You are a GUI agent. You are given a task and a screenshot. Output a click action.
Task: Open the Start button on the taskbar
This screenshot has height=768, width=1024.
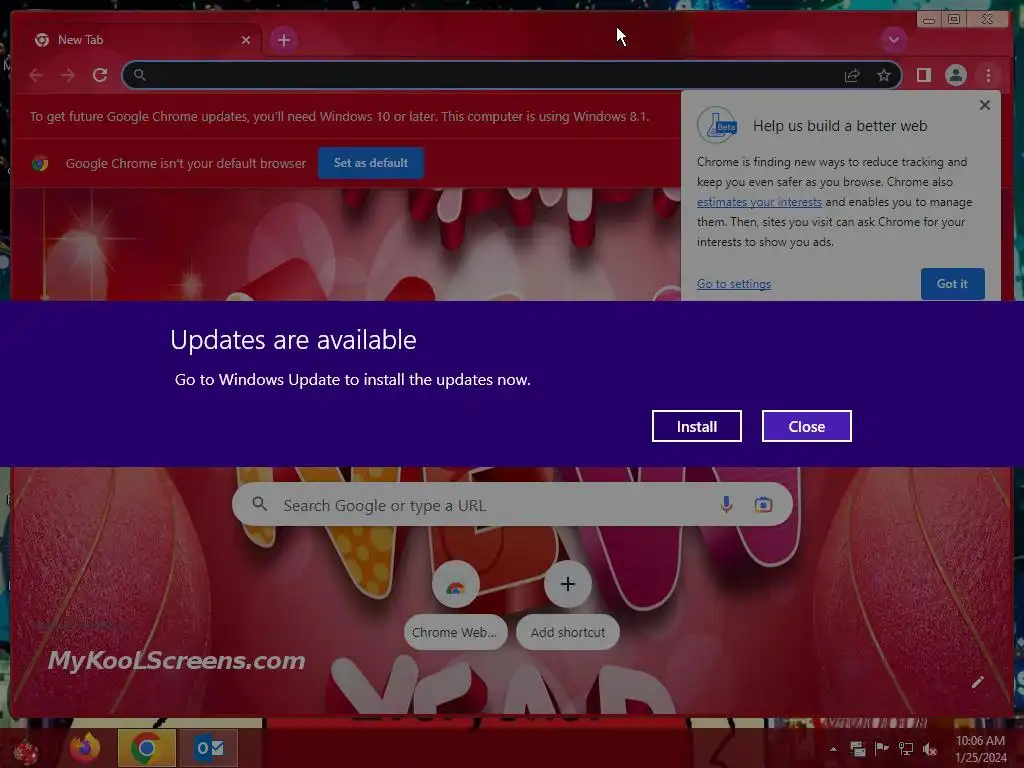[x=25, y=751]
